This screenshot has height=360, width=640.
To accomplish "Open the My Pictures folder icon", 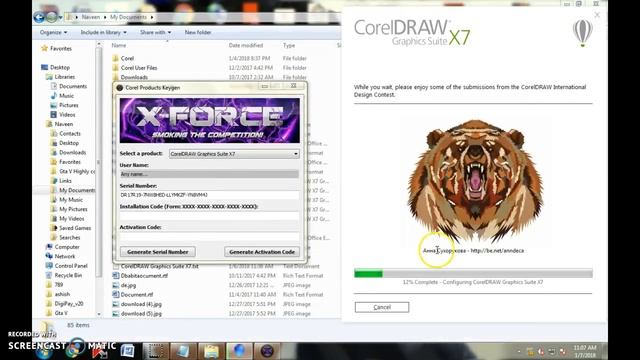I will [x=53, y=209].
